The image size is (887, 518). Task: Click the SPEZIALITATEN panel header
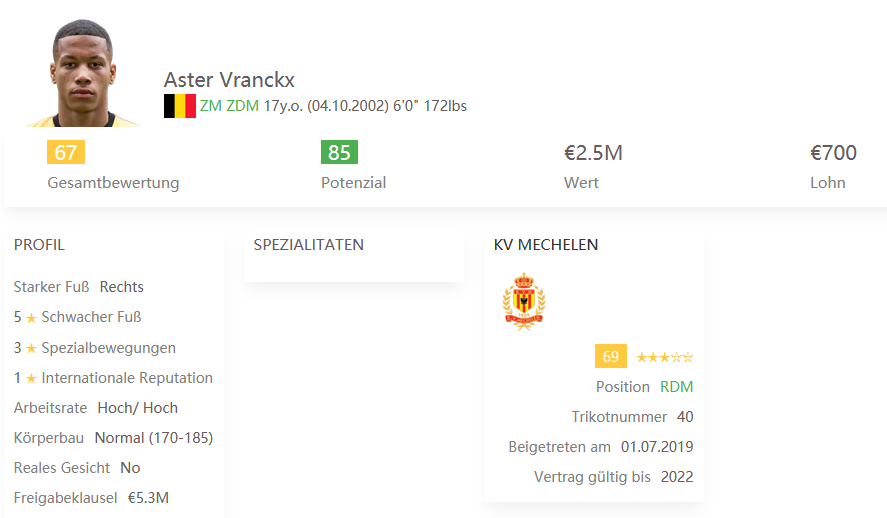click(x=309, y=245)
